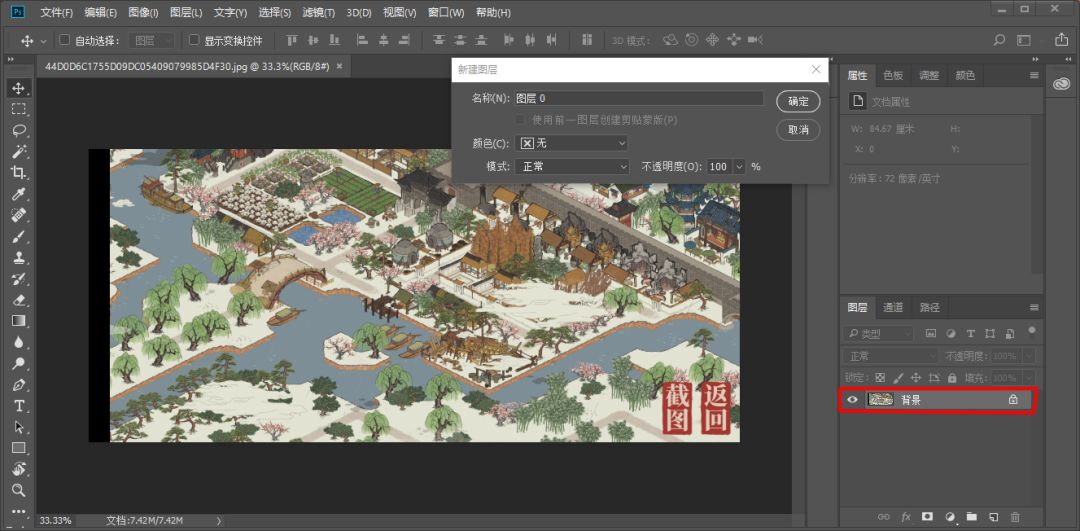Select the Hand tool
Image resolution: width=1080 pixels, height=531 pixels.
[19, 469]
